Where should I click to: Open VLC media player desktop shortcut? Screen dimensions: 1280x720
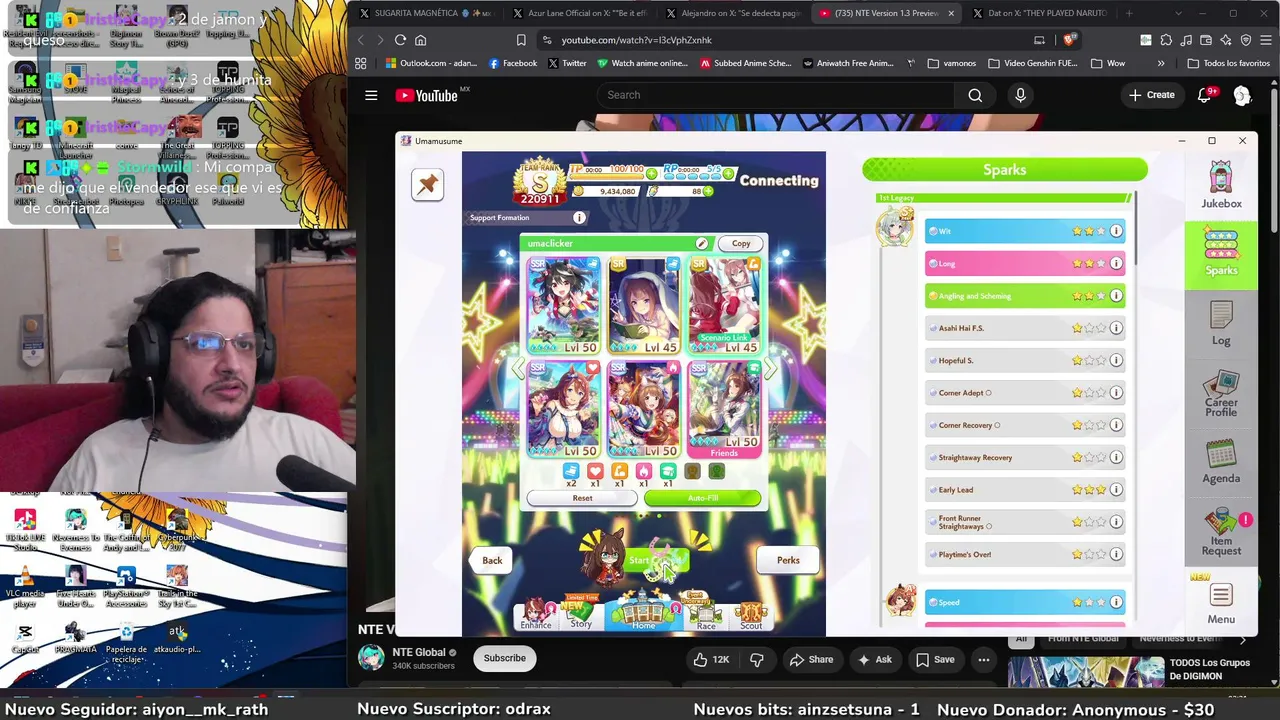click(x=25, y=585)
